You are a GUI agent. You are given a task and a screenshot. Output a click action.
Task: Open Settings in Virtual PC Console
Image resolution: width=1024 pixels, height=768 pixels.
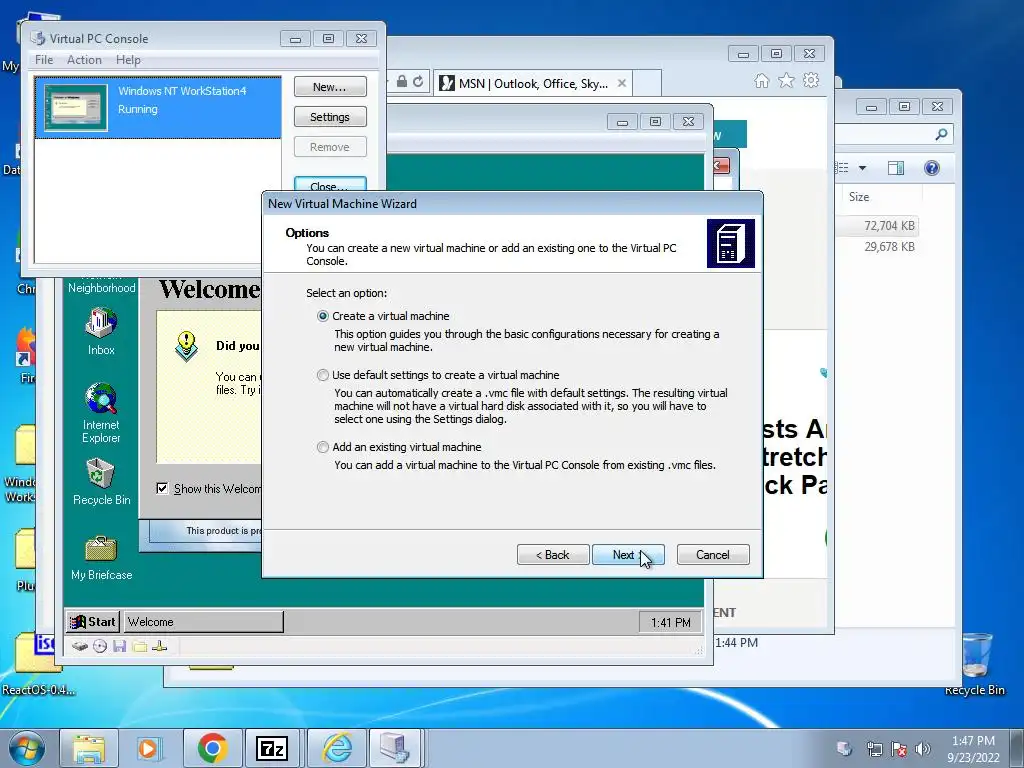[330, 117]
